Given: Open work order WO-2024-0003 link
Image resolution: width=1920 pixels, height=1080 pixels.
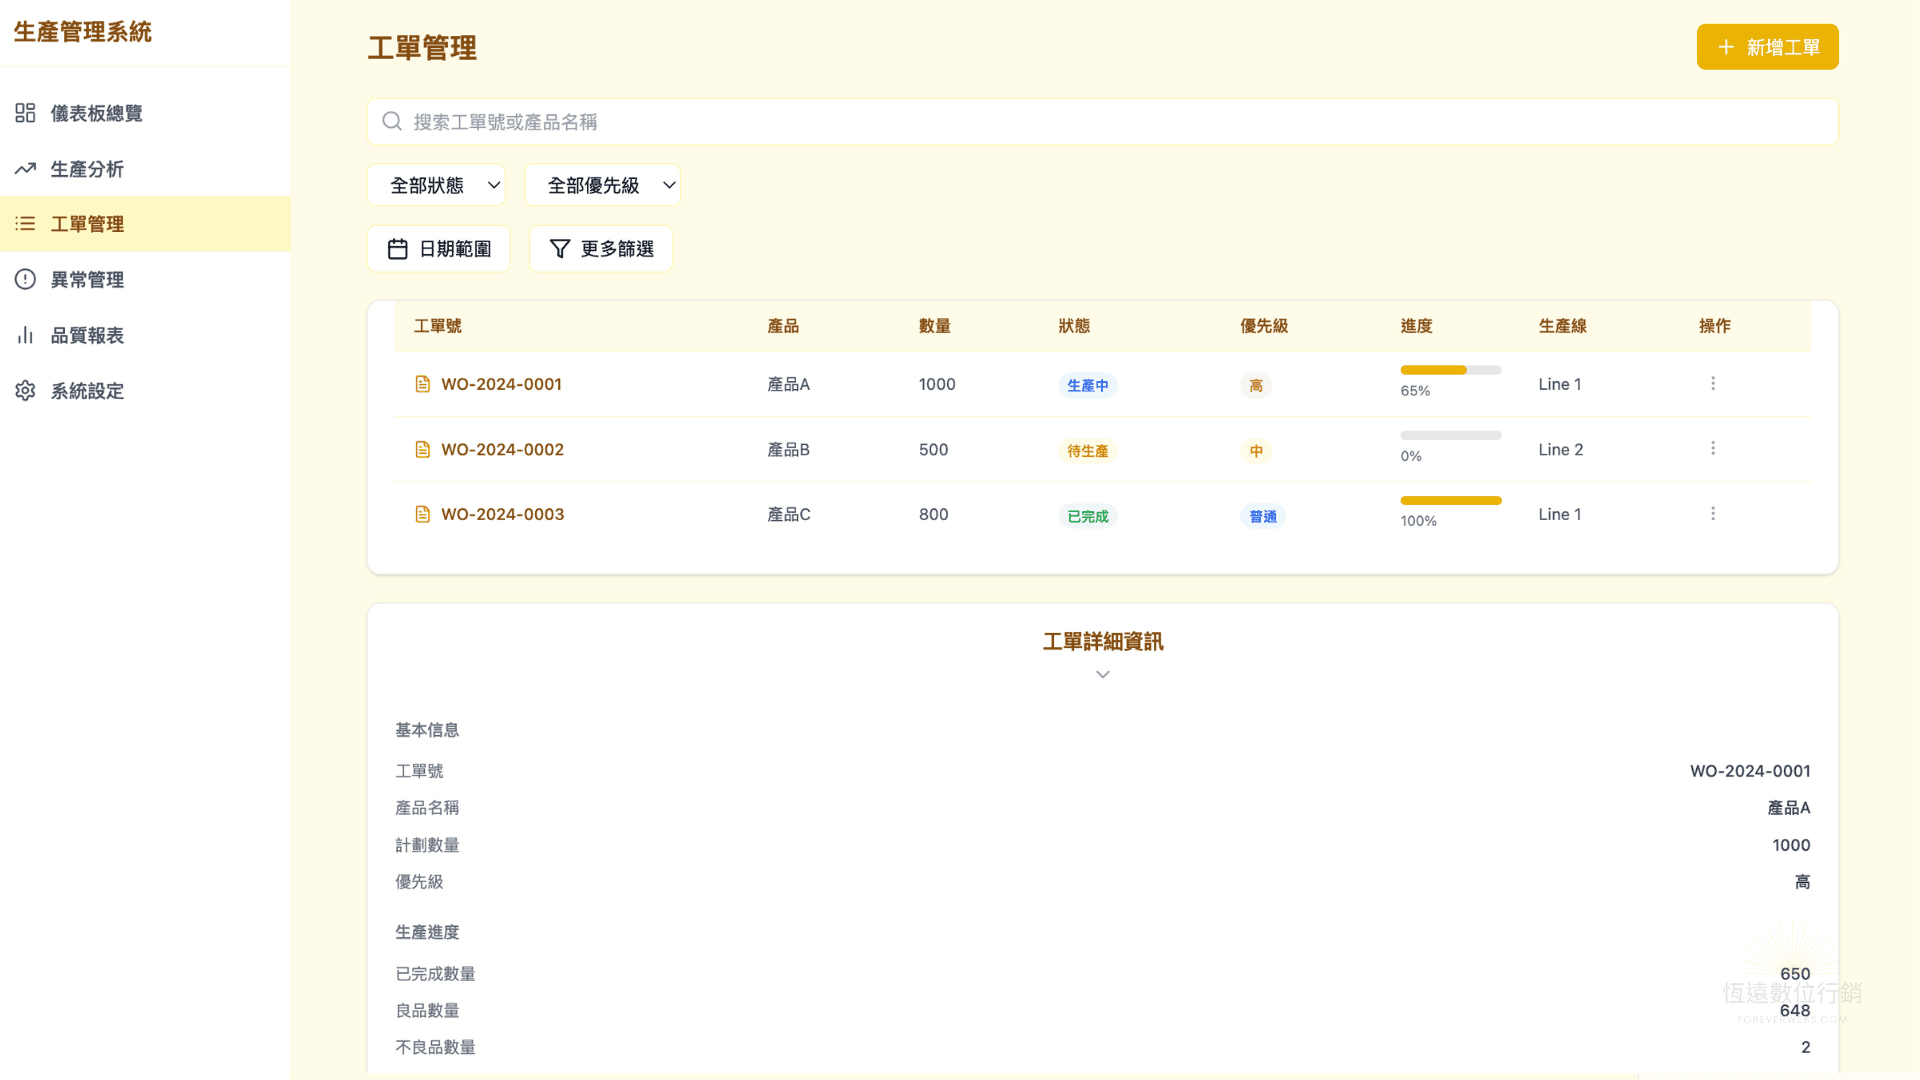Looking at the screenshot, I should [x=502, y=514].
